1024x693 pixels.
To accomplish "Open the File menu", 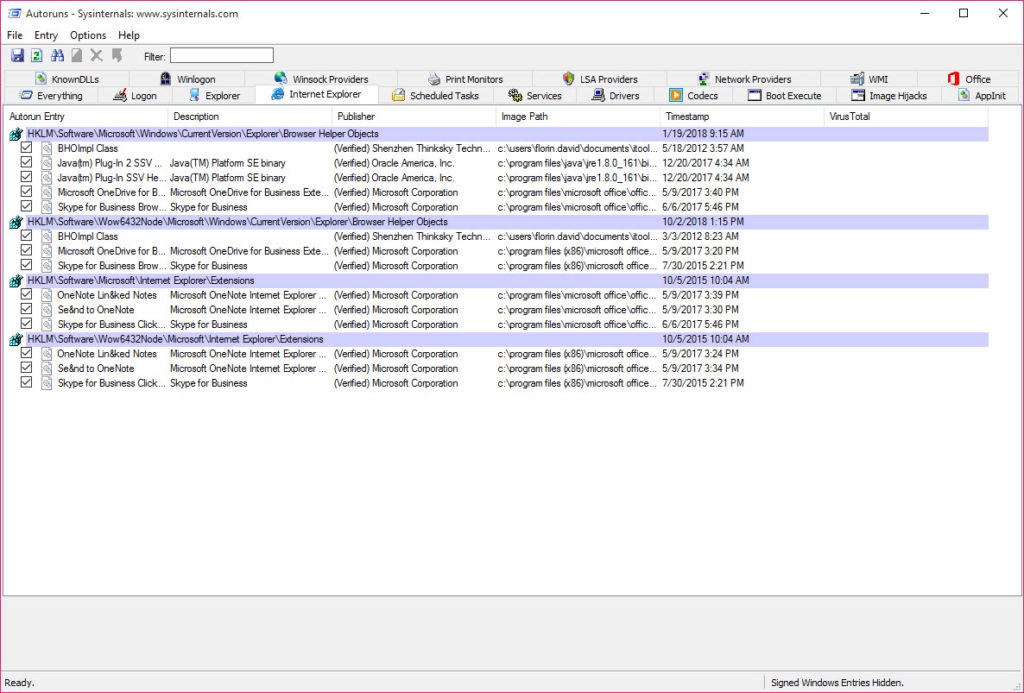I will pyautogui.click(x=15, y=35).
